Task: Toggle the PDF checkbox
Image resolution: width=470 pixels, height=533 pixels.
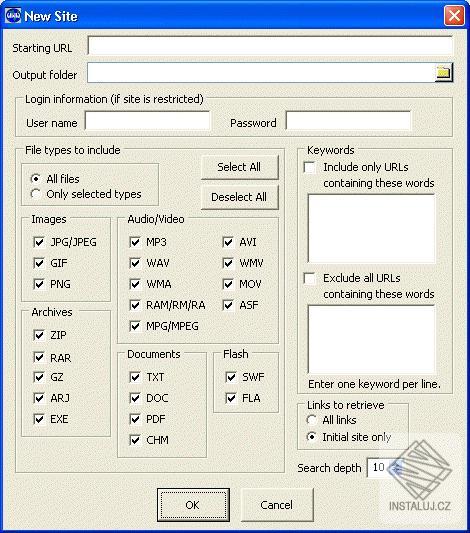Action: coord(135,419)
